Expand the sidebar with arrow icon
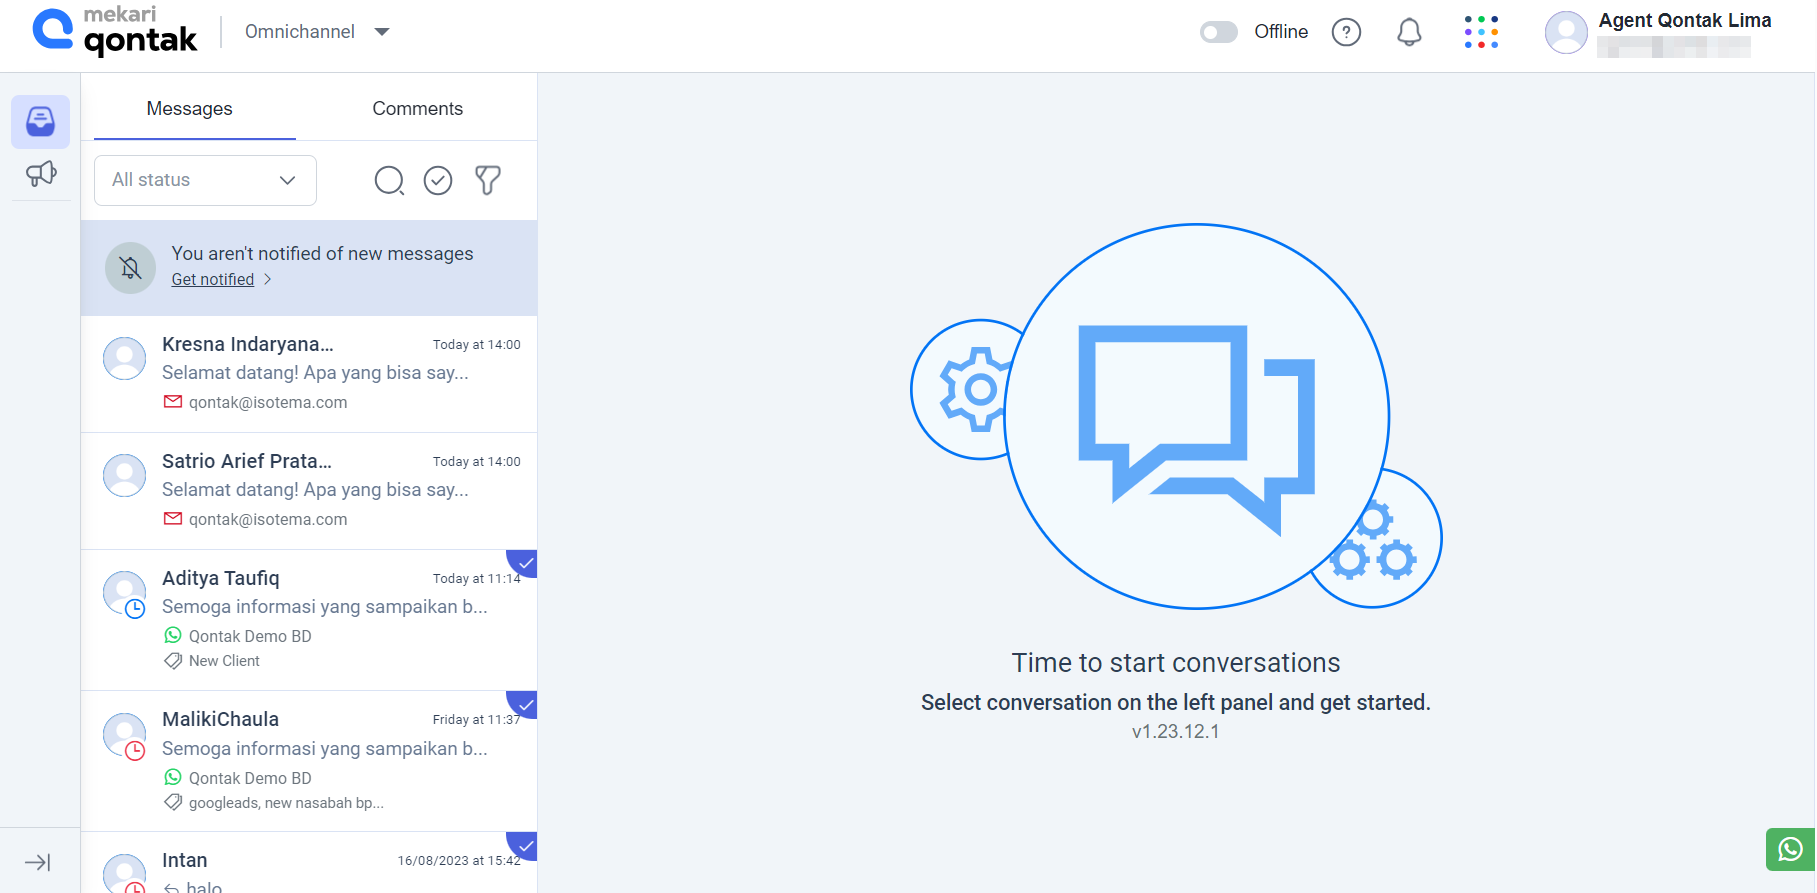 [x=38, y=862]
